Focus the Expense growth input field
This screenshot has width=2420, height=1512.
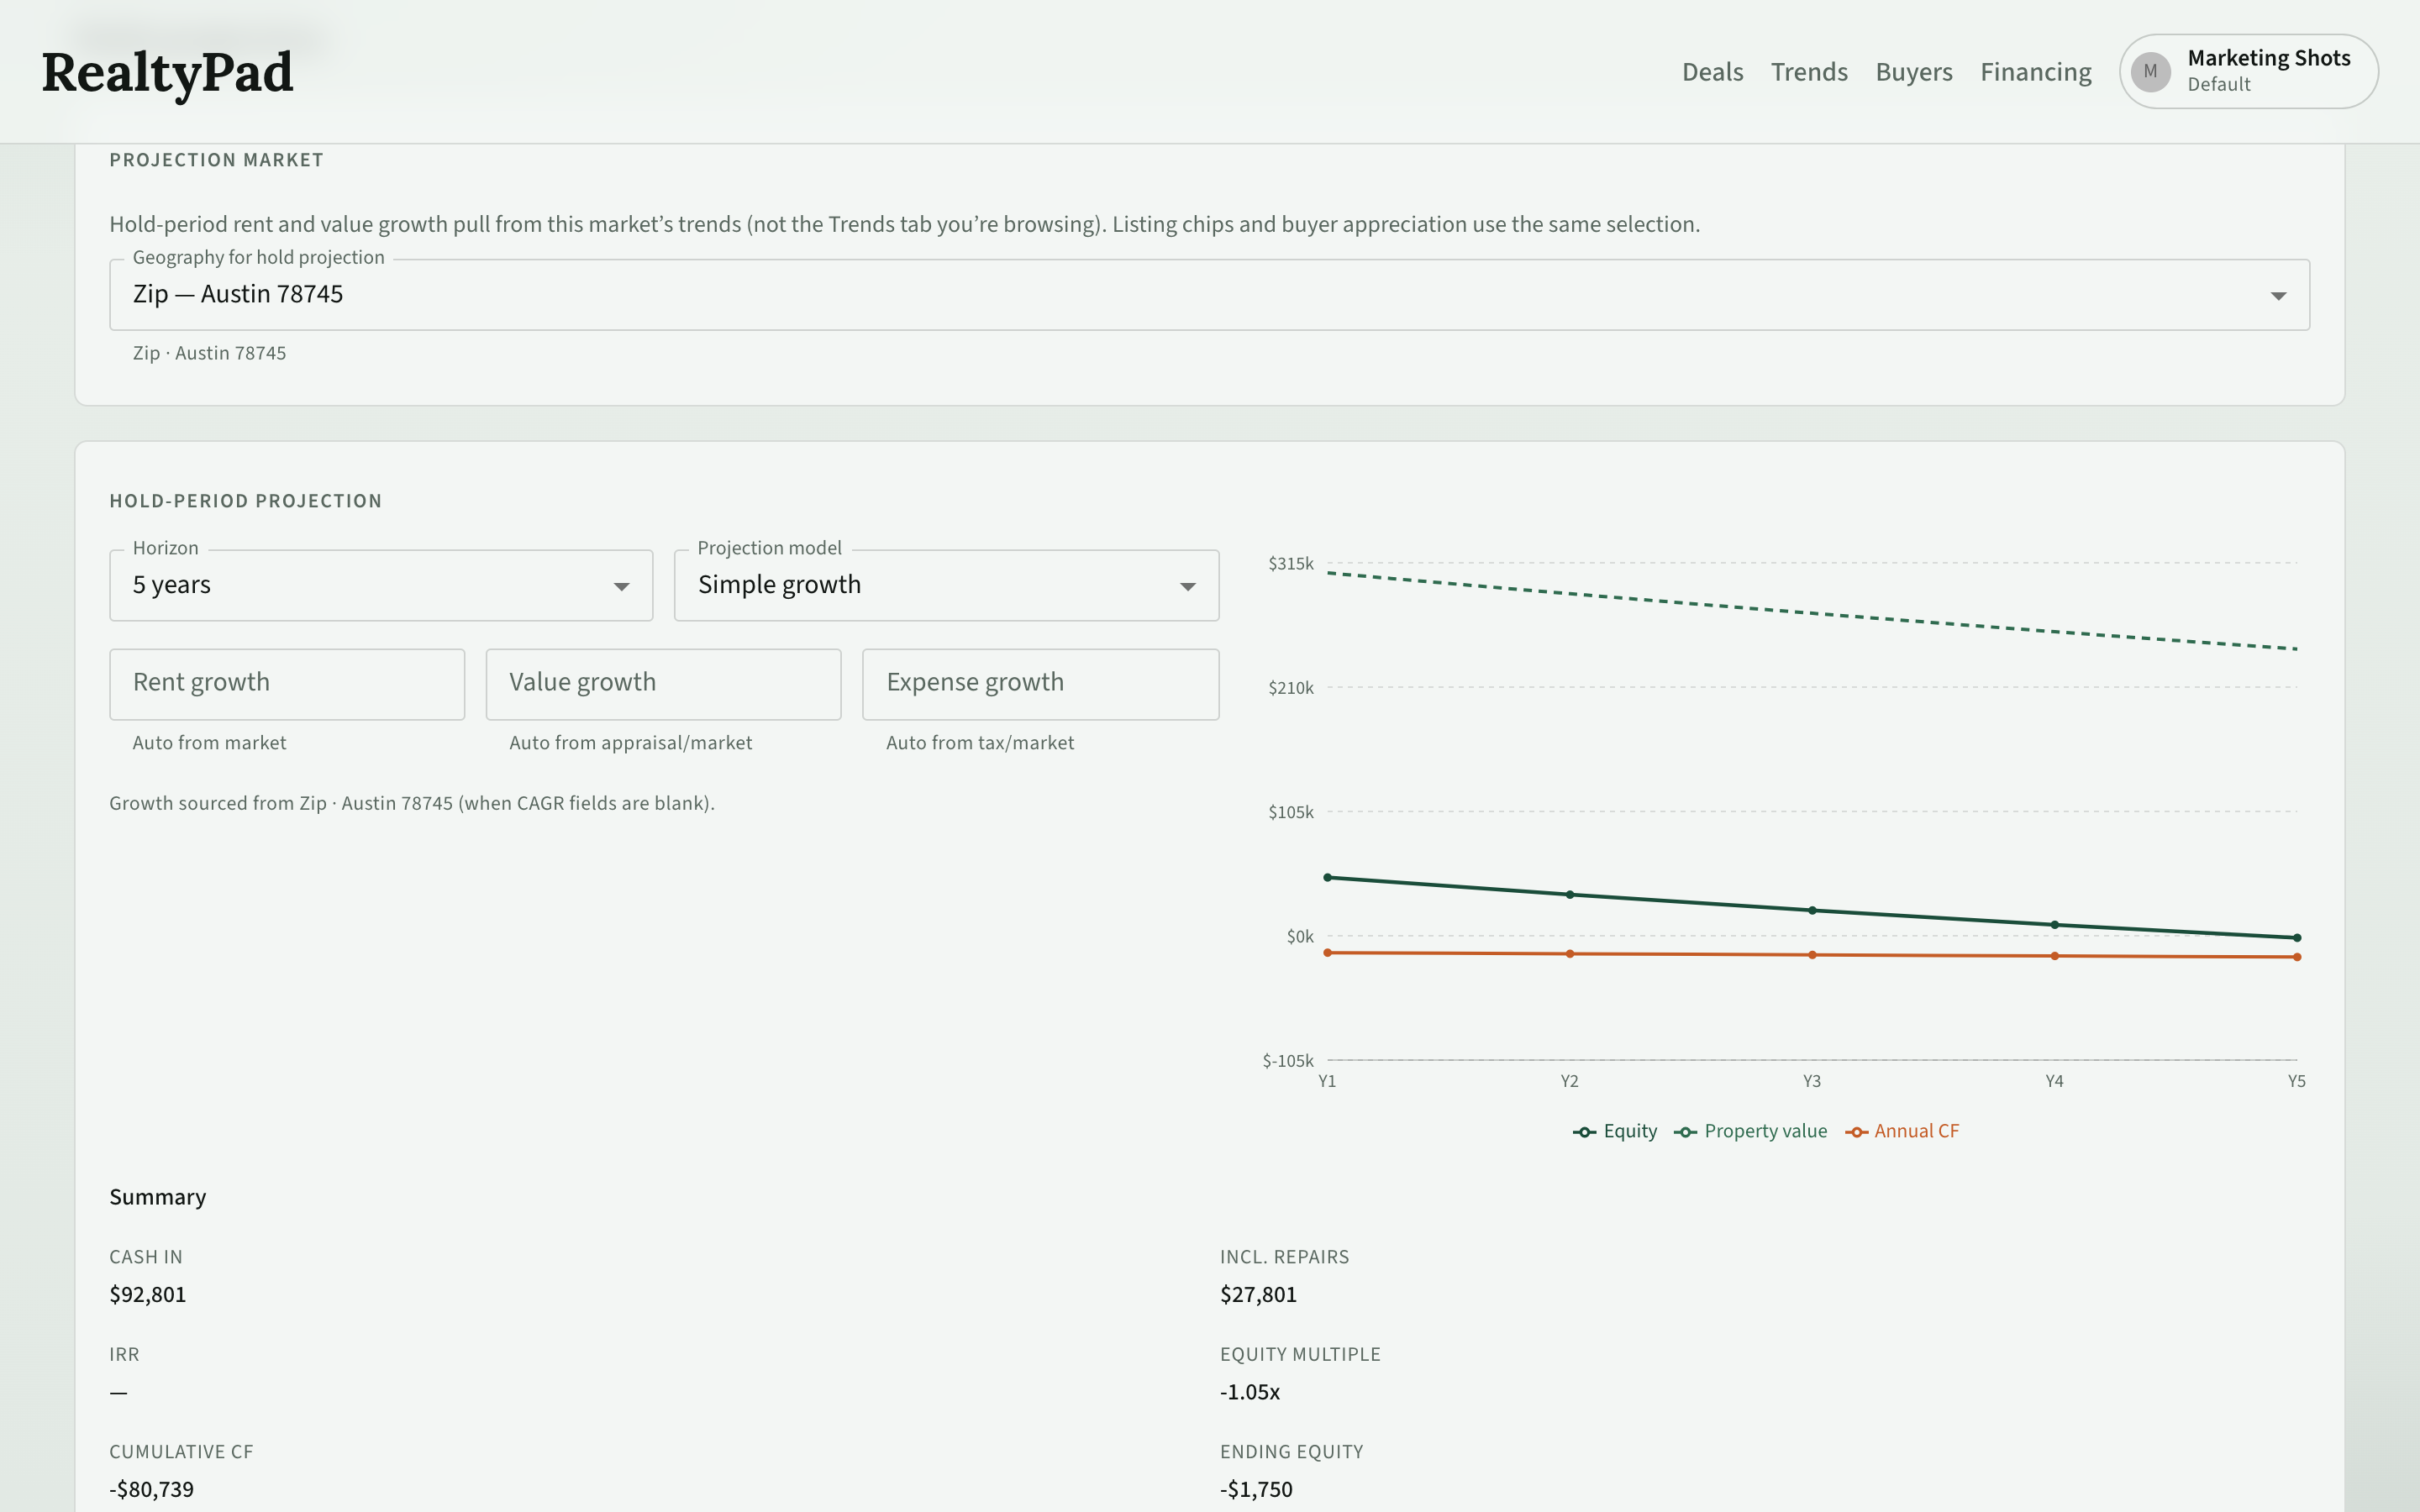point(1040,684)
